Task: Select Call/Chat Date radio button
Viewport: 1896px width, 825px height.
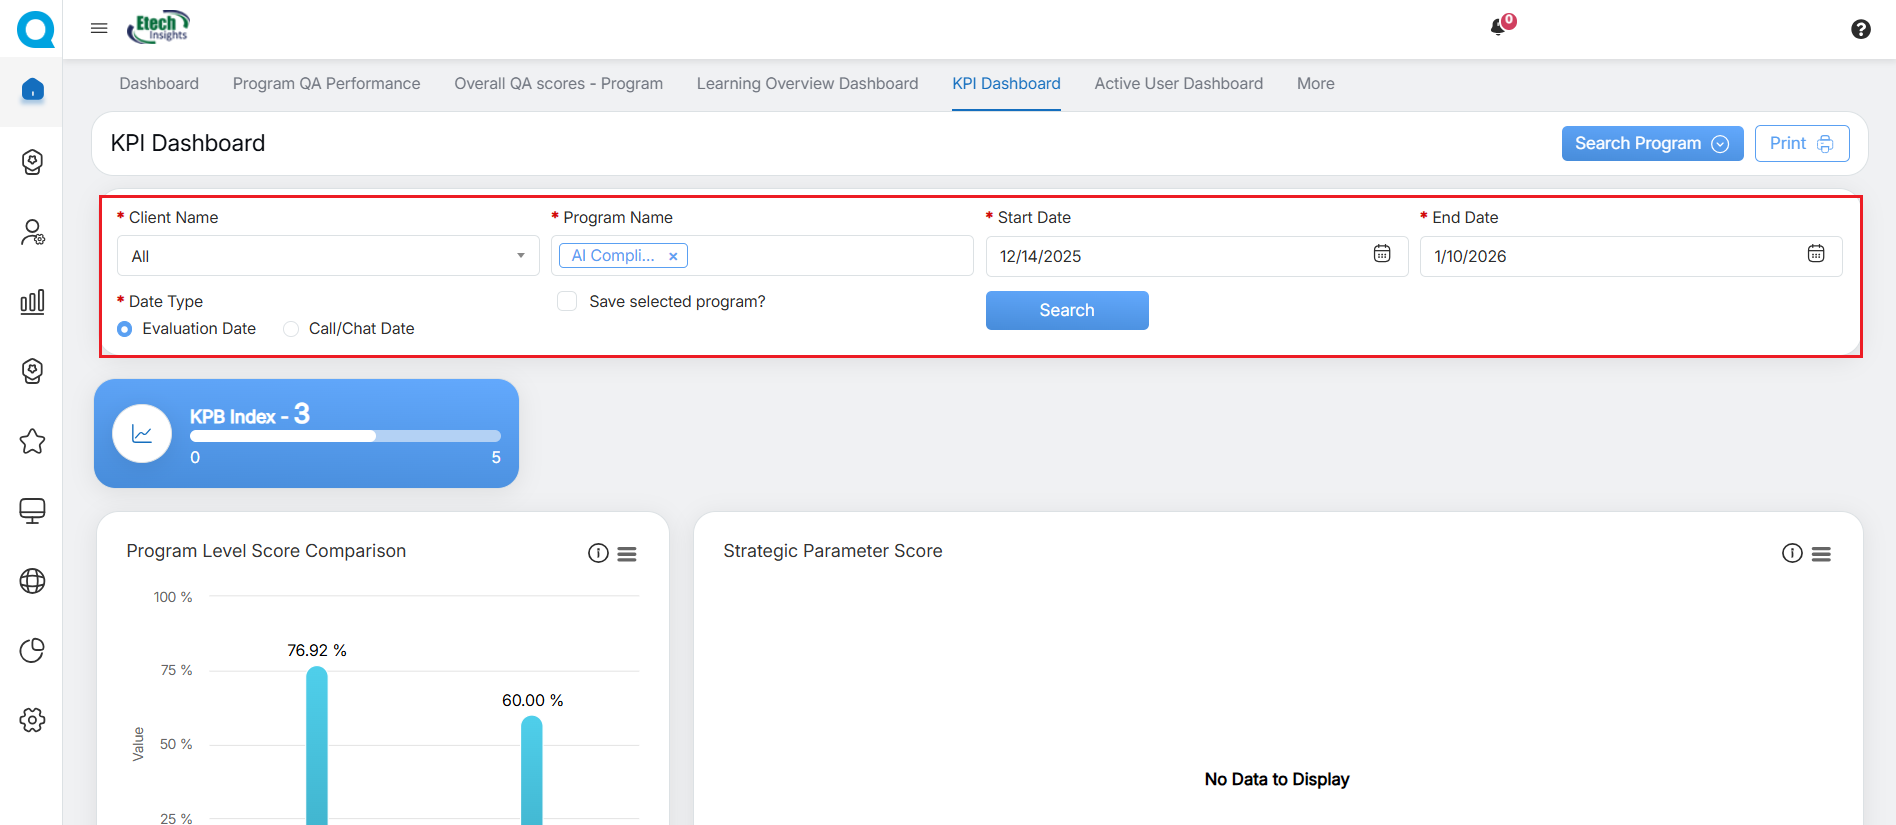Action: coord(291,329)
